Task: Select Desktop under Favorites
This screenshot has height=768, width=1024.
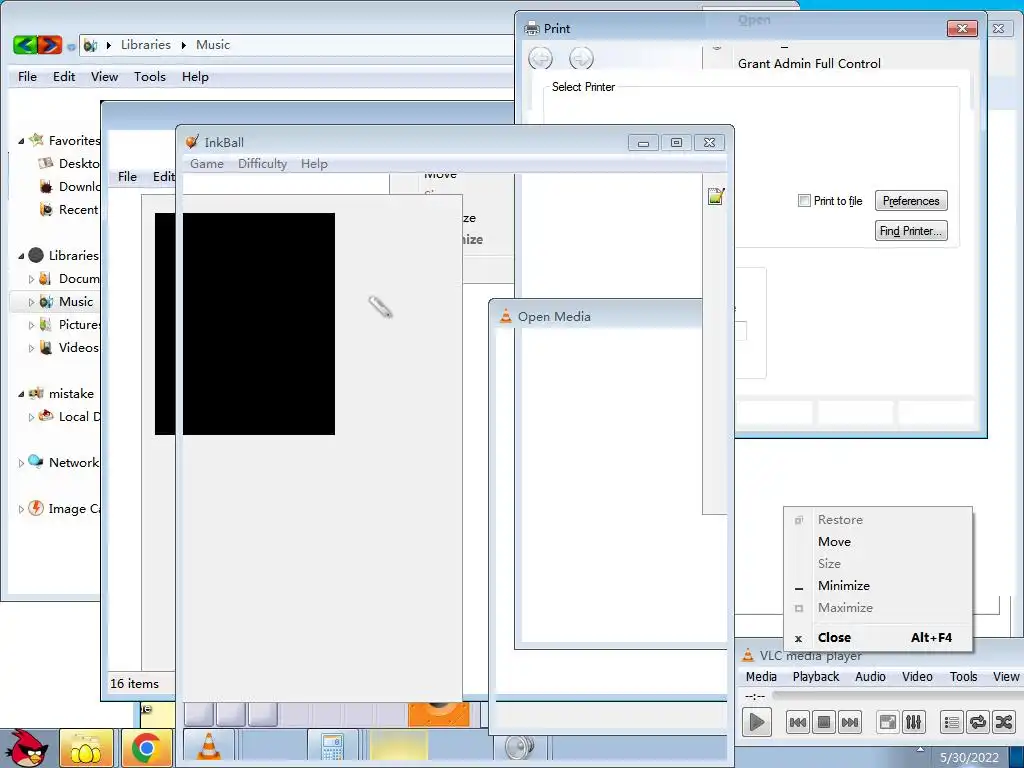Action: [x=69, y=163]
